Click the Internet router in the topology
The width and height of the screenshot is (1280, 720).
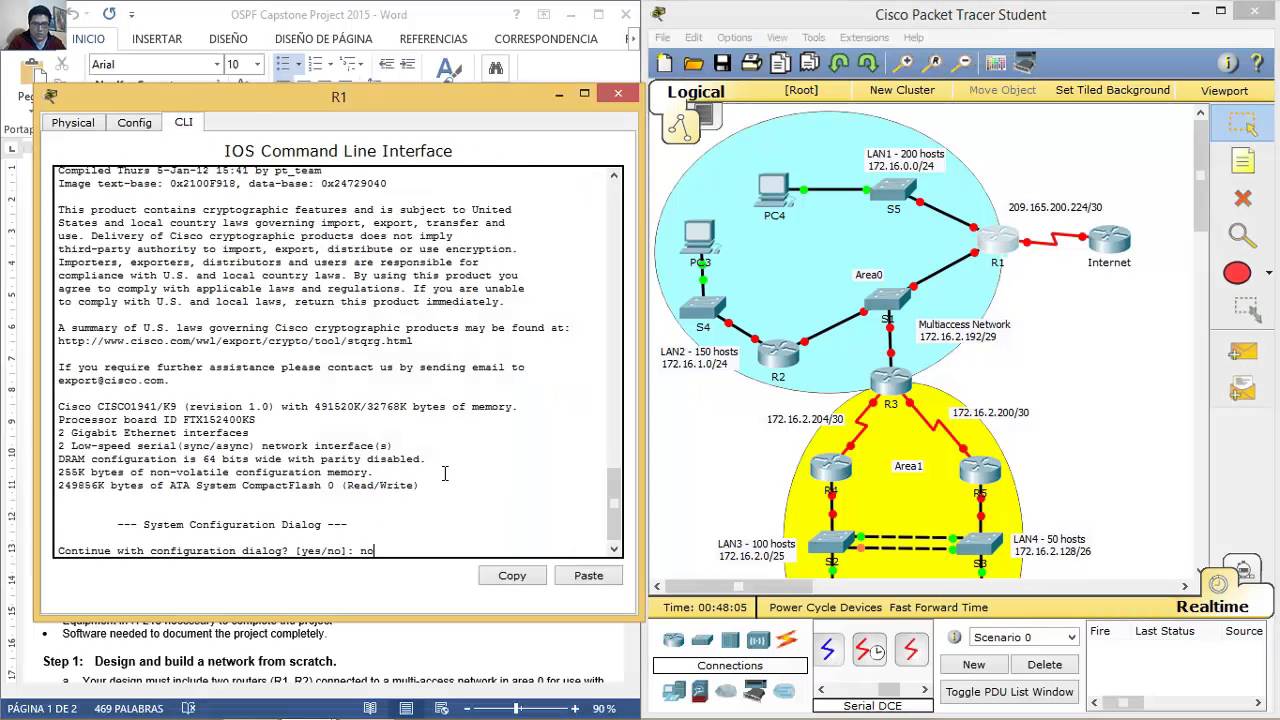tap(1109, 240)
